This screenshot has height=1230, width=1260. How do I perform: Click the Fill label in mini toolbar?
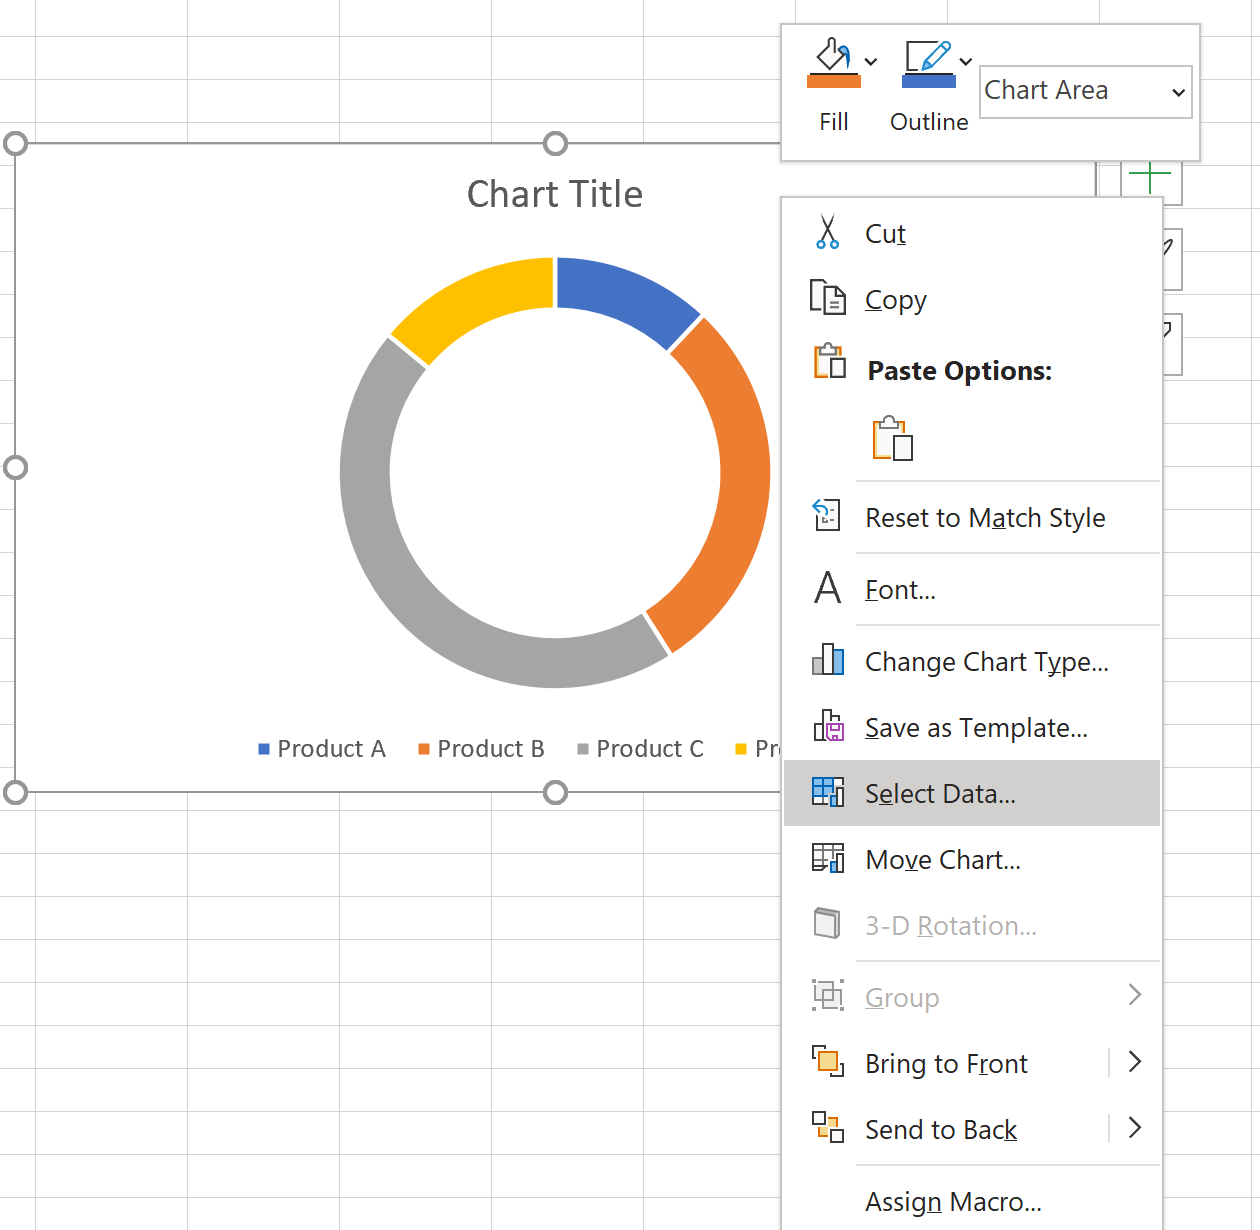point(834,122)
